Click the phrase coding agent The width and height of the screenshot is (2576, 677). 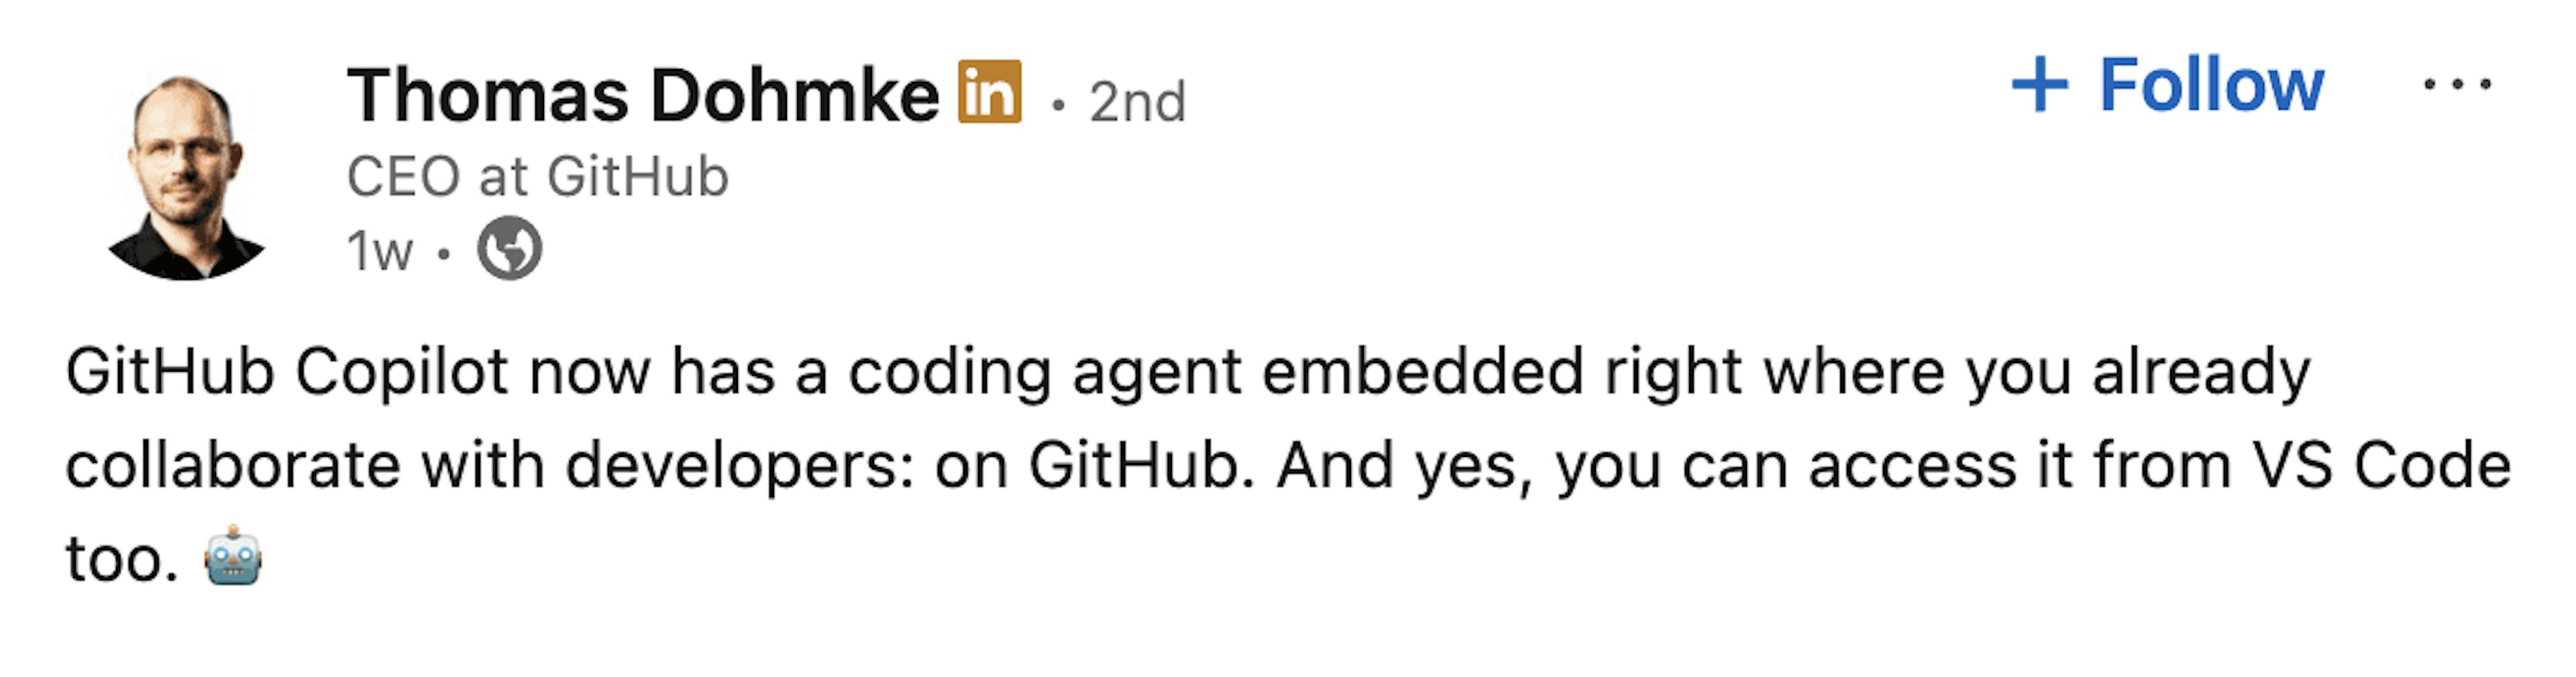1044,373
